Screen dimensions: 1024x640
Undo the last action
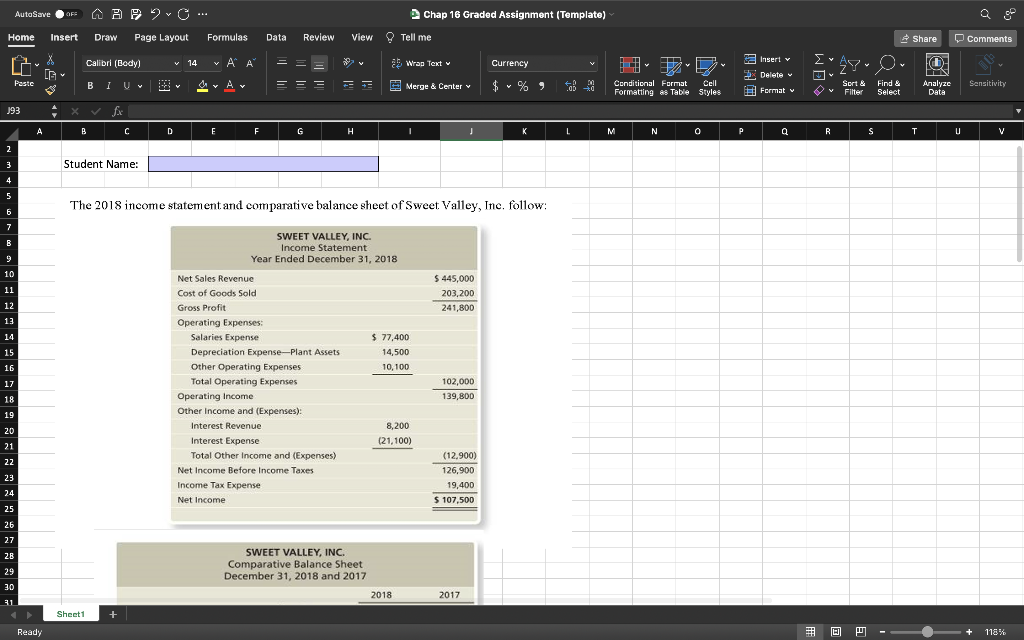pyautogui.click(x=155, y=14)
